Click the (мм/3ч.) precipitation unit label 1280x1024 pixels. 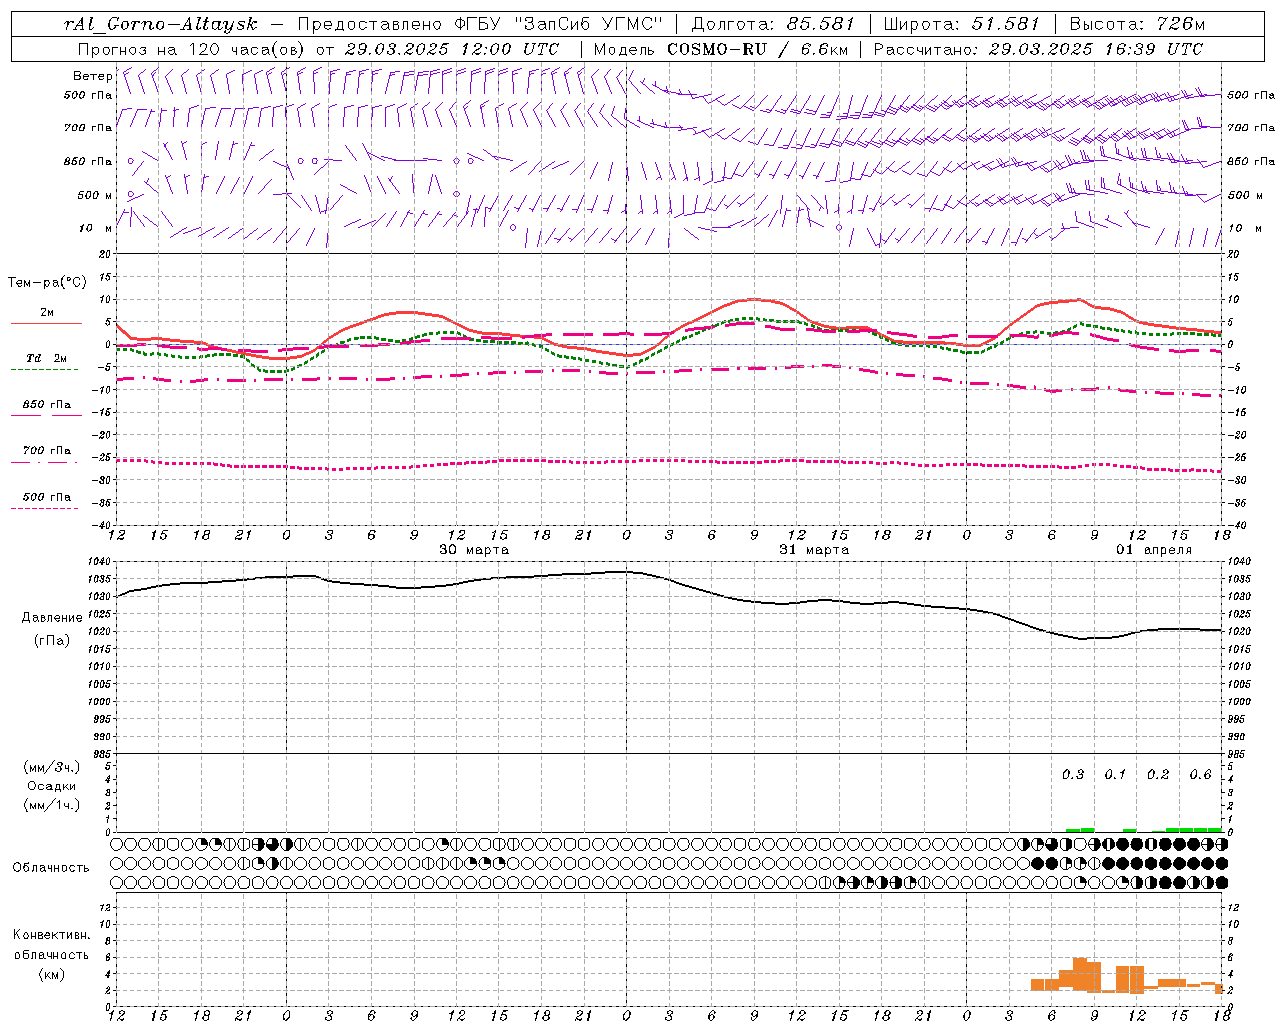(52, 767)
